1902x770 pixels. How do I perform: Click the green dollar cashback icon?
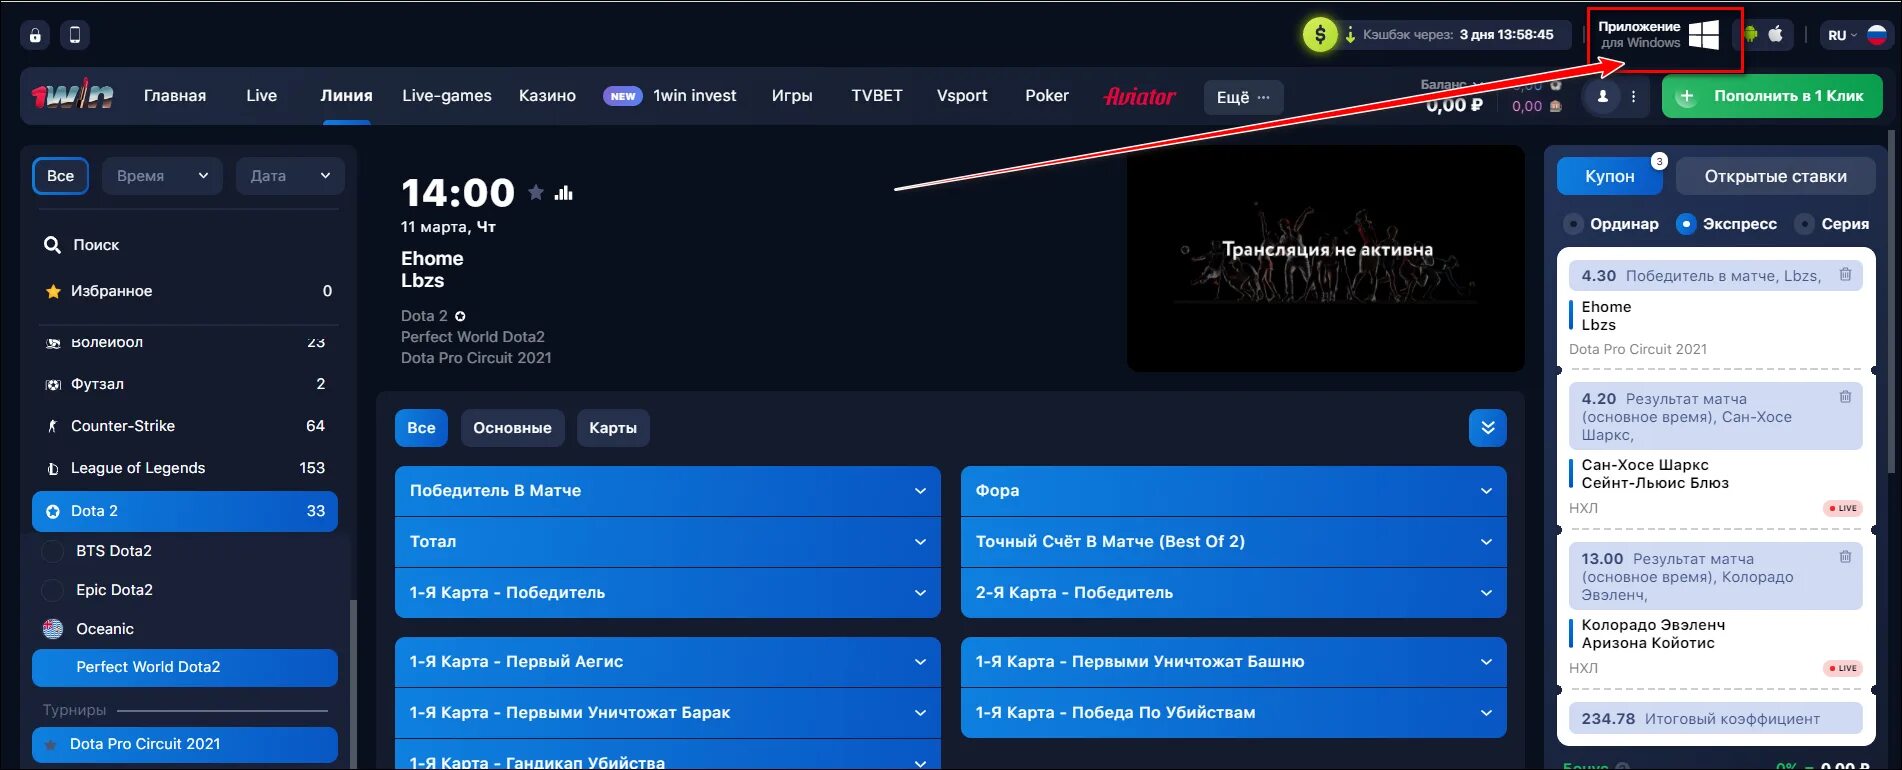coord(1320,35)
